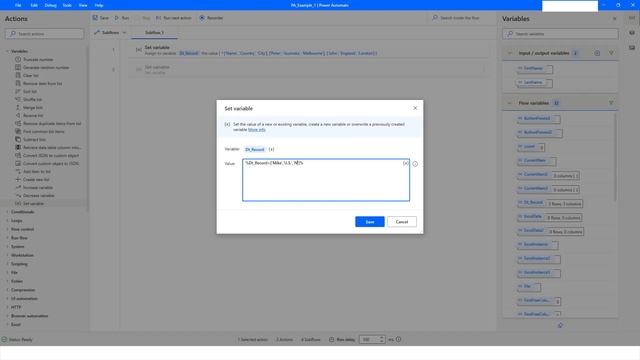Viewport: 640px width, 360px height.
Task: Filter the Input / output variables
Action: tap(611, 53)
